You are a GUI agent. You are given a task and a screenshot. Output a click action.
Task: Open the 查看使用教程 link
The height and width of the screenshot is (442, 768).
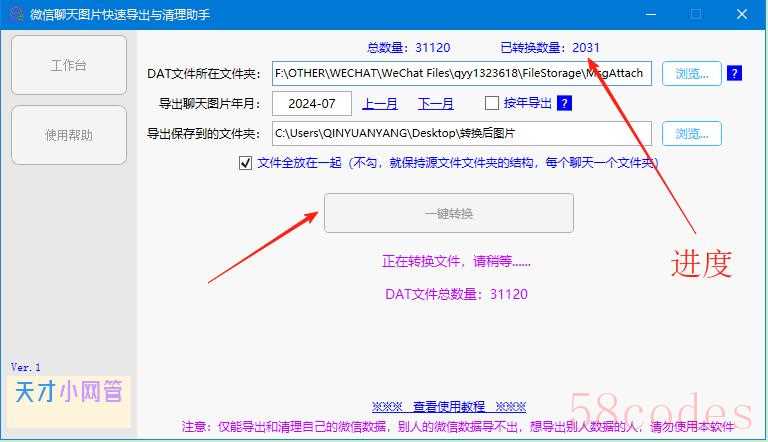(449, 406)
